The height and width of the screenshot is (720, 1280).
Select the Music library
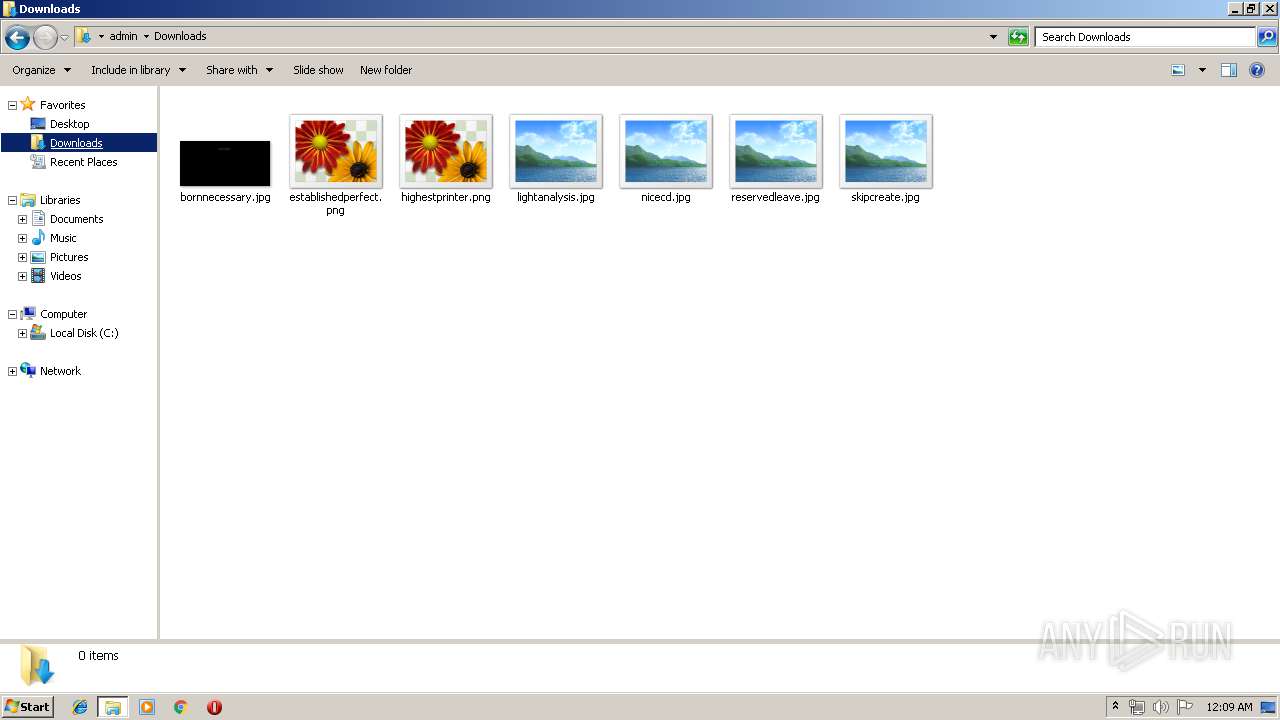(63, 238)
